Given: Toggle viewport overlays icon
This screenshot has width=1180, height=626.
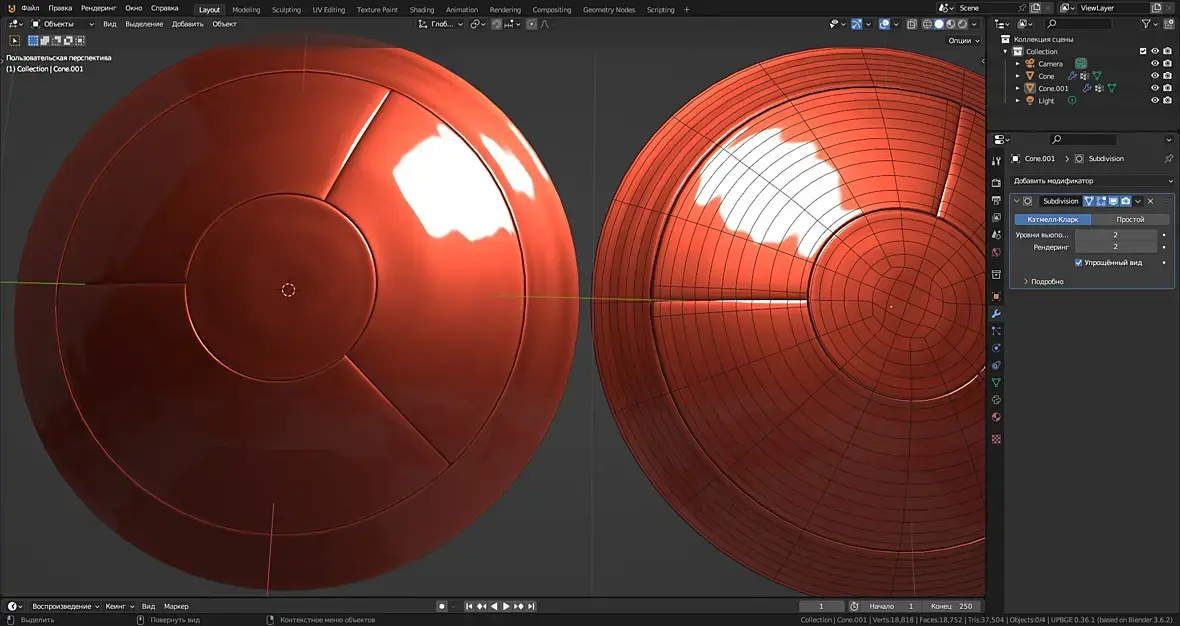Looking at the screenshot, I should click(x=885, y=24).
